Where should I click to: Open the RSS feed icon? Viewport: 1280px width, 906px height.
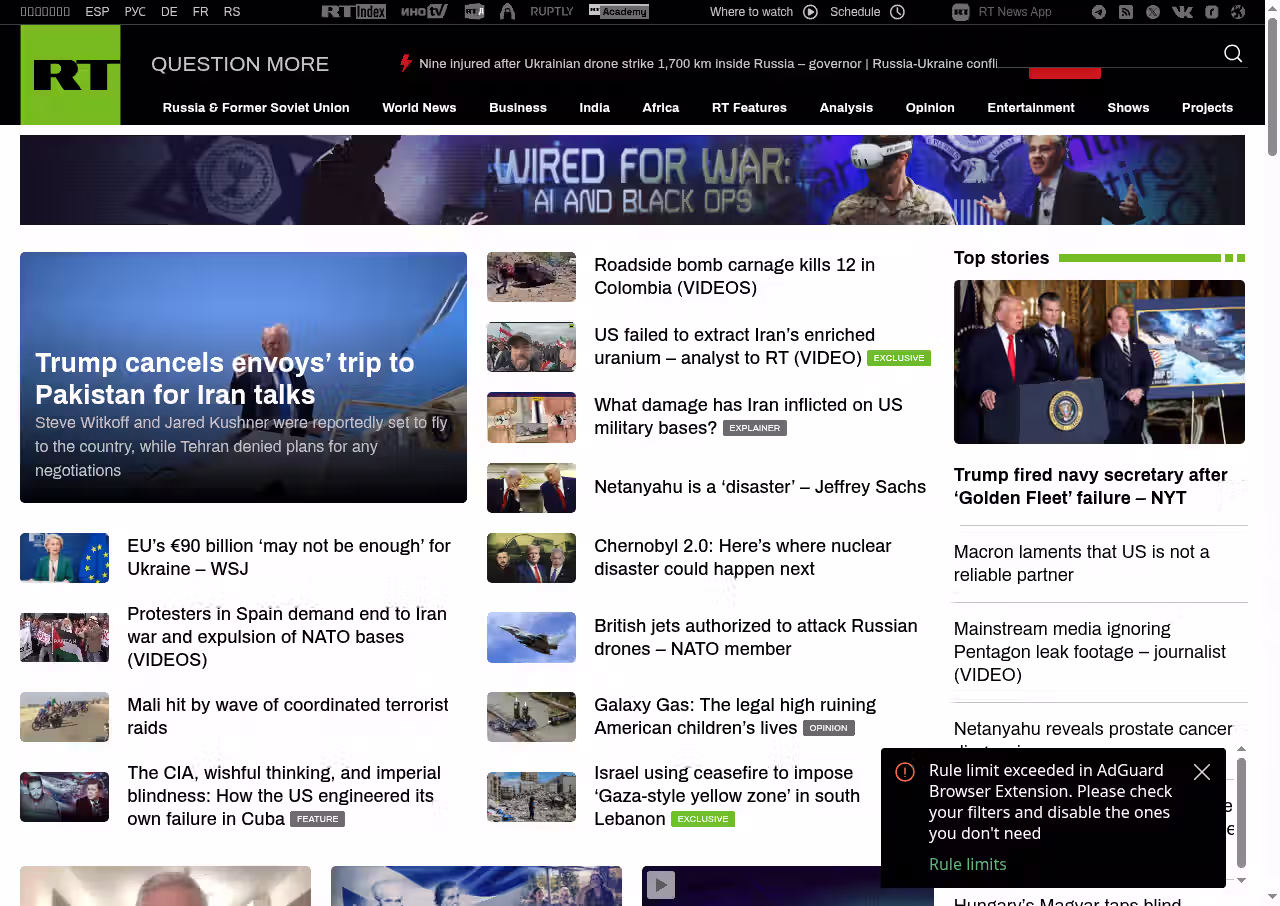tap(1126, 12)
